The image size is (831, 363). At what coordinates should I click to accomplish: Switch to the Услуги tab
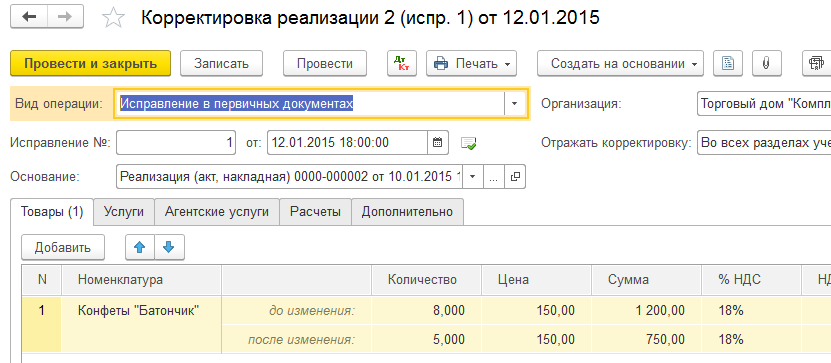pyautogui.click(x=124, y=212)
